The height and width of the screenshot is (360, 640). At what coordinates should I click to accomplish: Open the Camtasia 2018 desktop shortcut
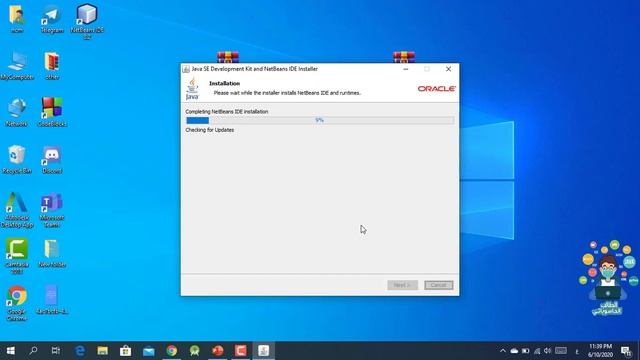pyautogui.click(x=17, y=256)
